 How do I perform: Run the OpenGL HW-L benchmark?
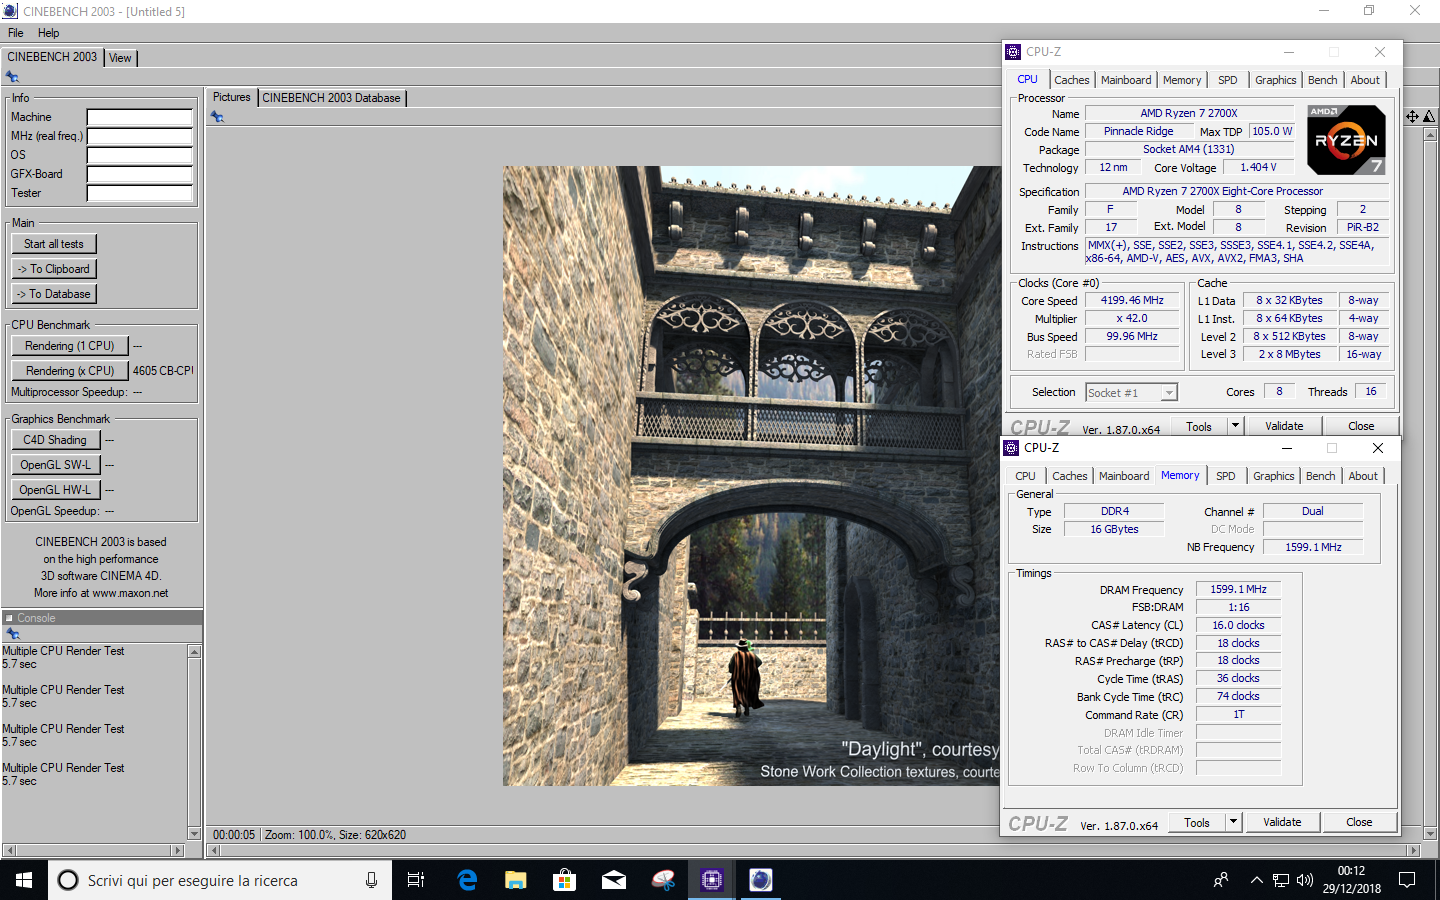click(55, 490)
